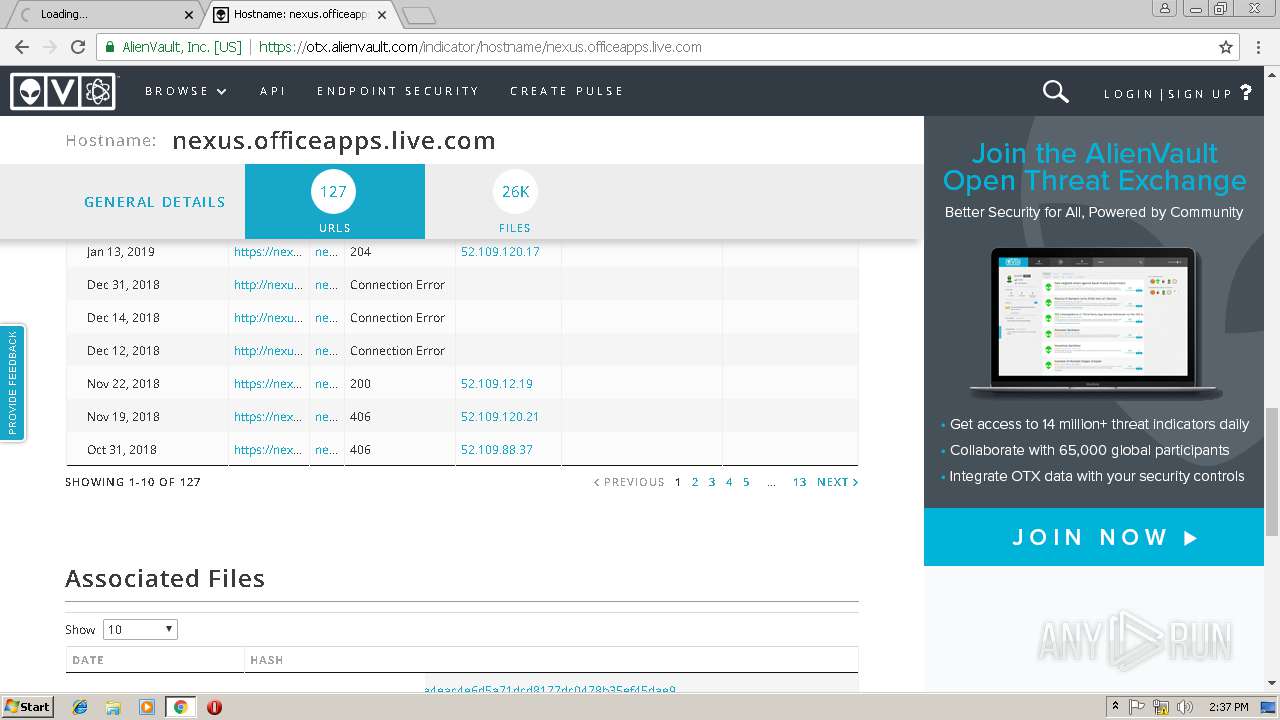Click IP address 52.109.12.19
Viewport: 1280px width, 720px height.
pyautogui.click(x=497, y=384)
